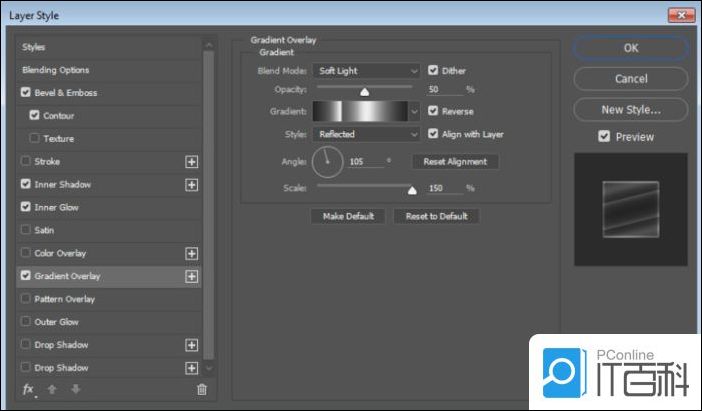Click the plus icon beside Color Overlay
Screen dimensions: 702x411
point(192,253)
